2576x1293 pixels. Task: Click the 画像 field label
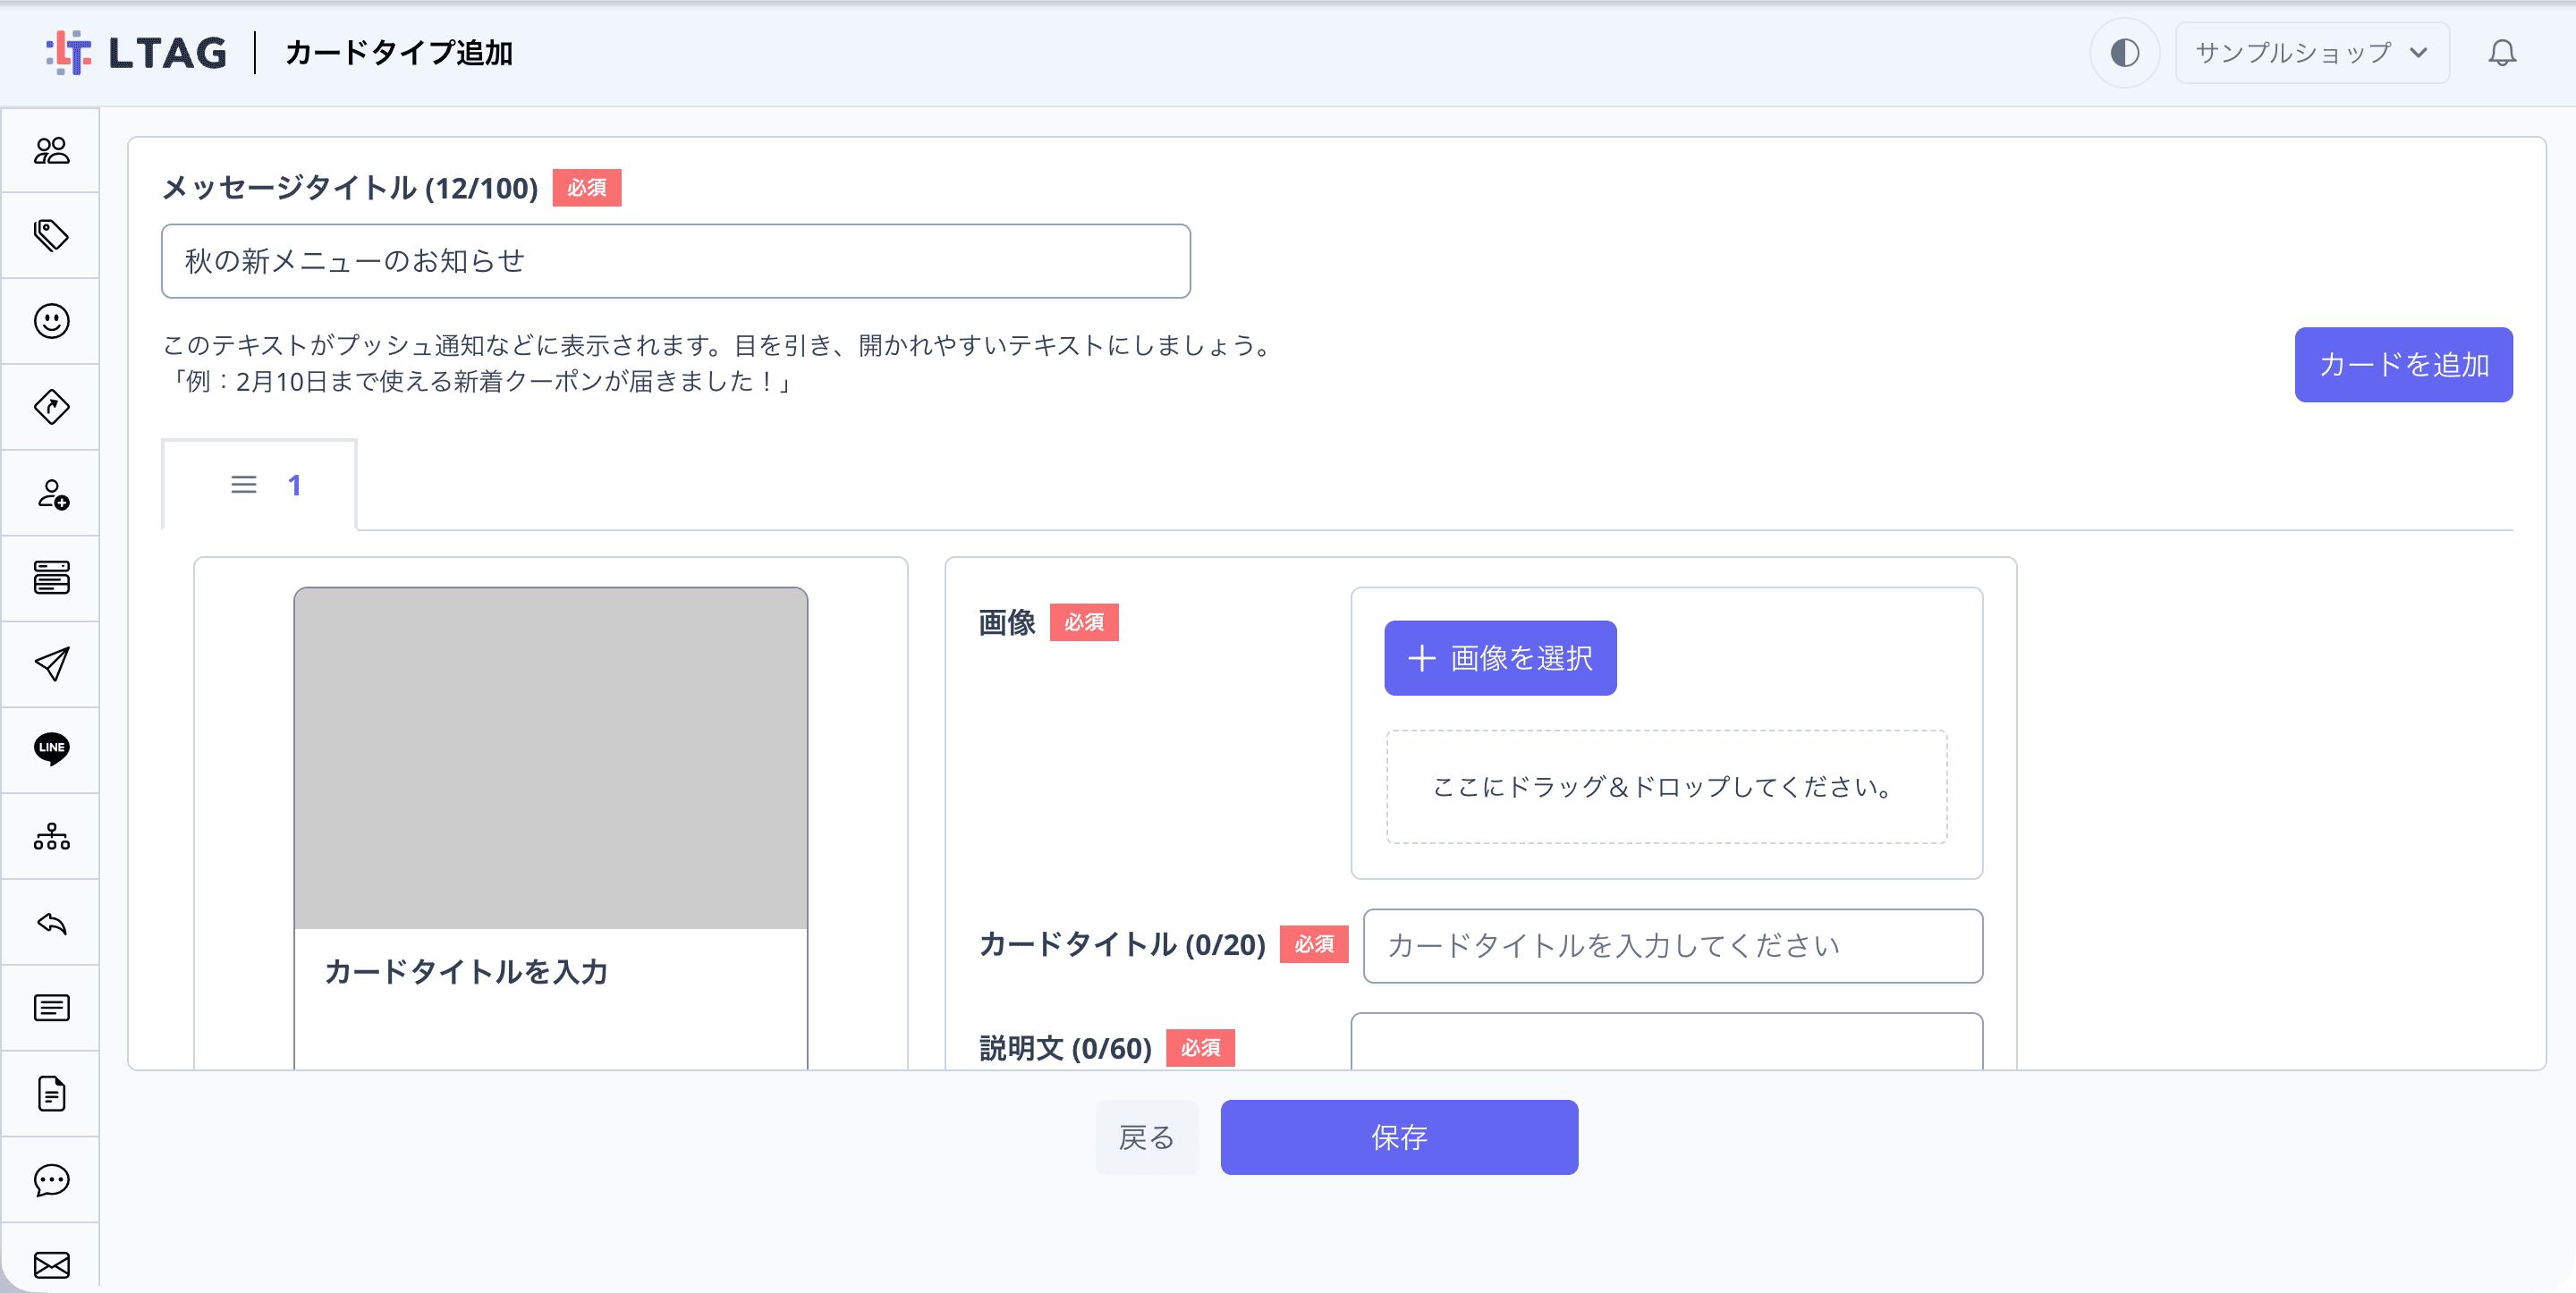pos(1007,623)
